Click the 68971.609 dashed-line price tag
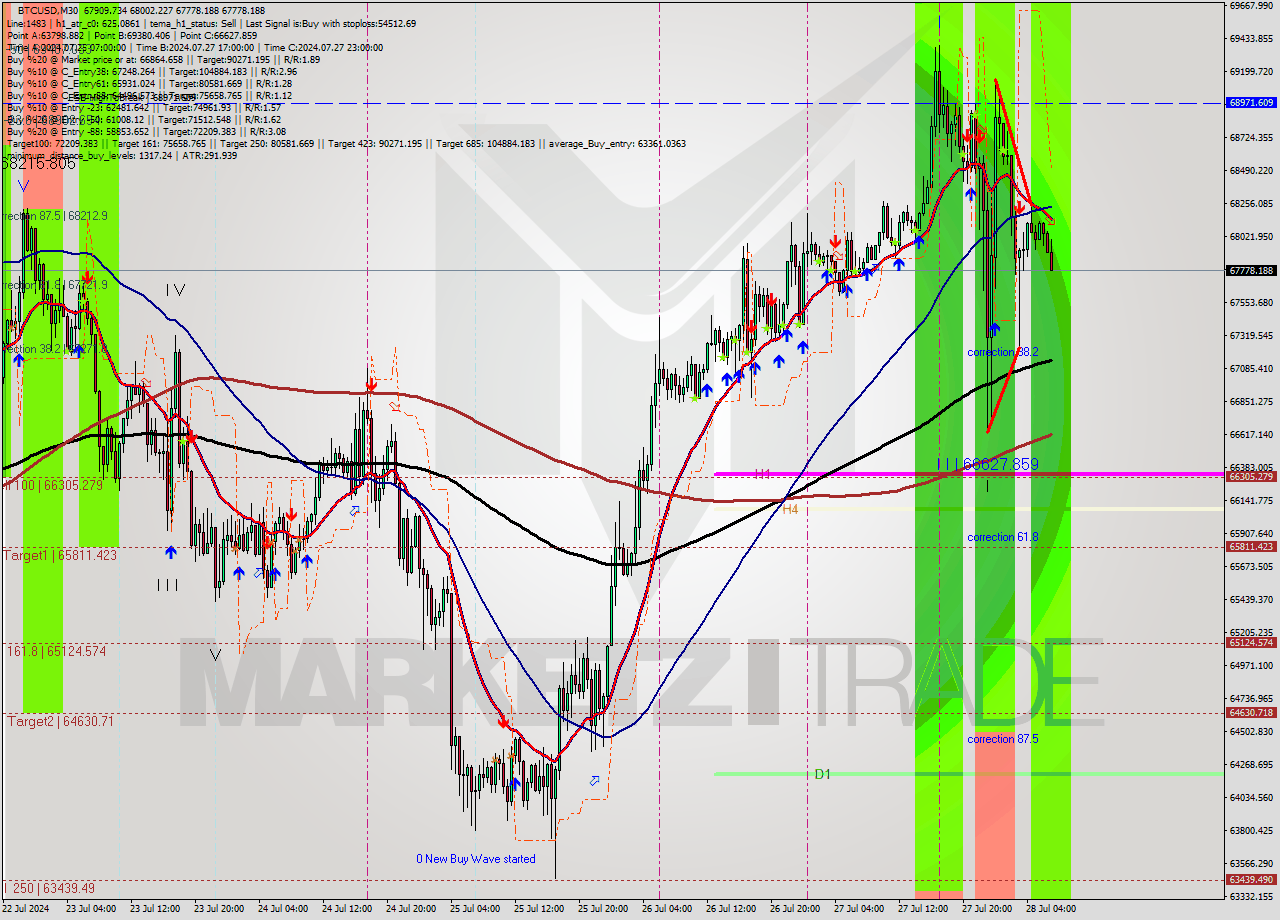Viewport: 1280px width, 920px height. [1251, 103]
